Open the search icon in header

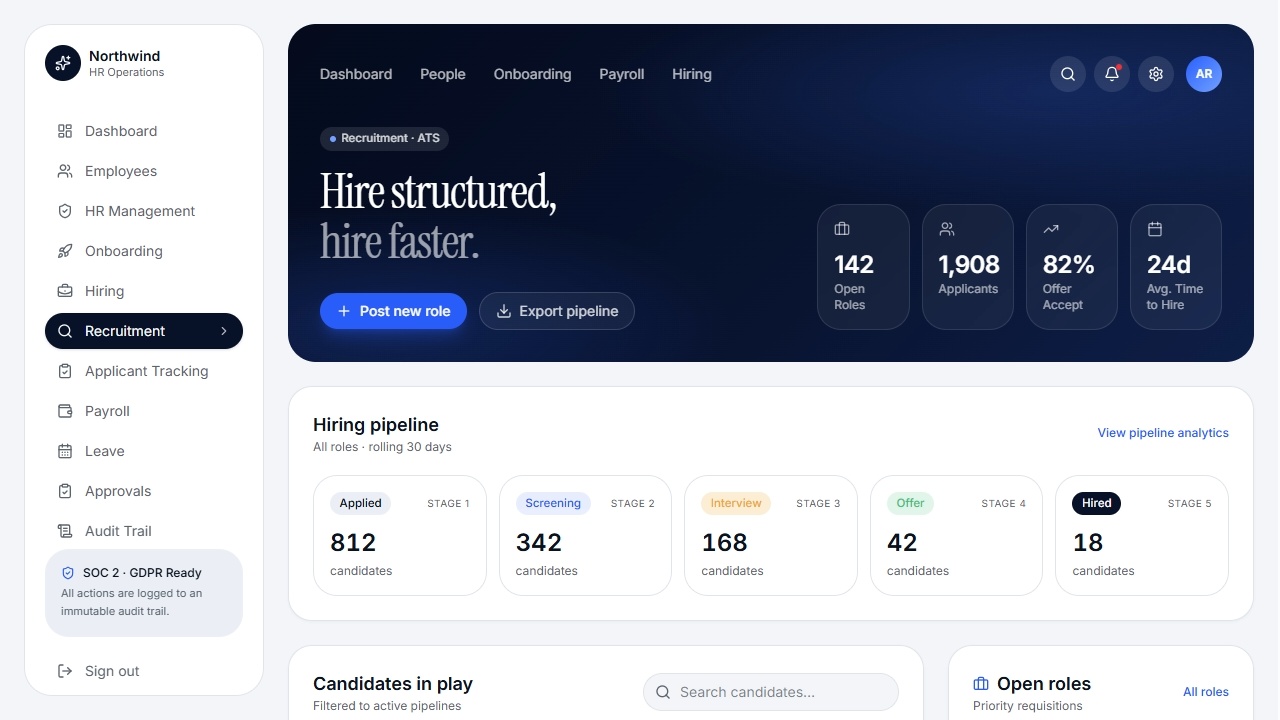tap(1068, 74)
